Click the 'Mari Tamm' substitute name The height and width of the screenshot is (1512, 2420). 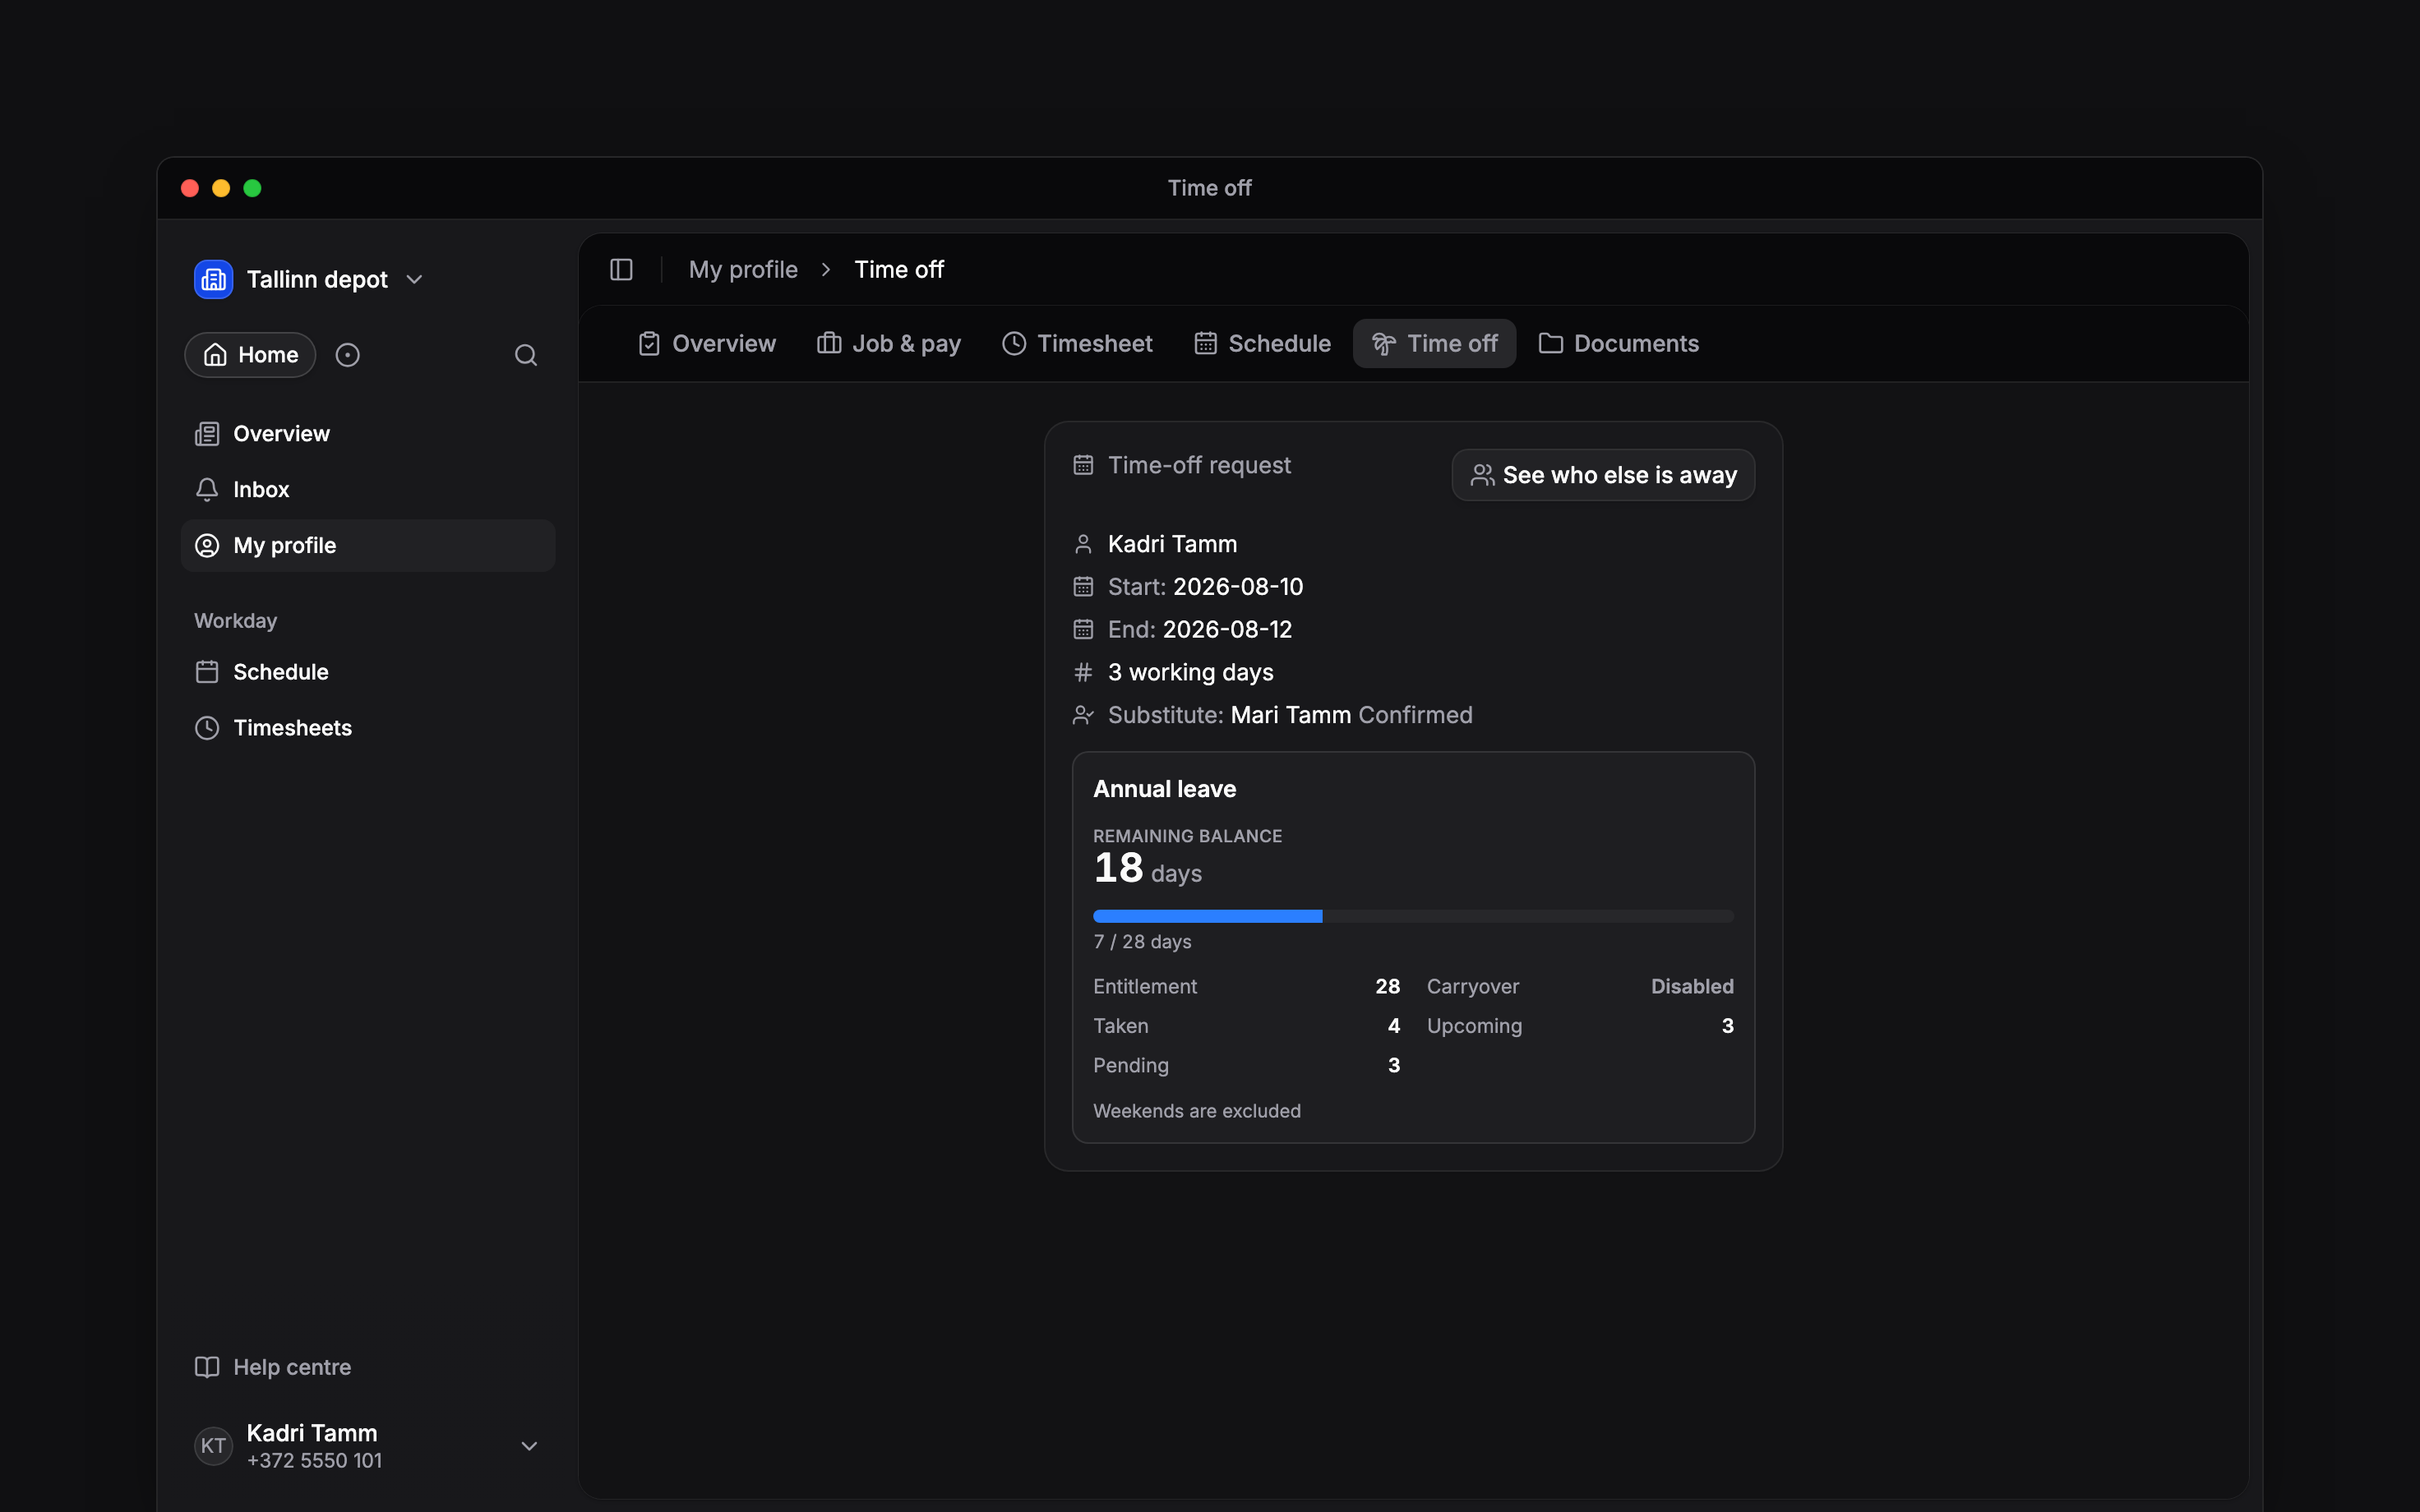coord(1290,715)
